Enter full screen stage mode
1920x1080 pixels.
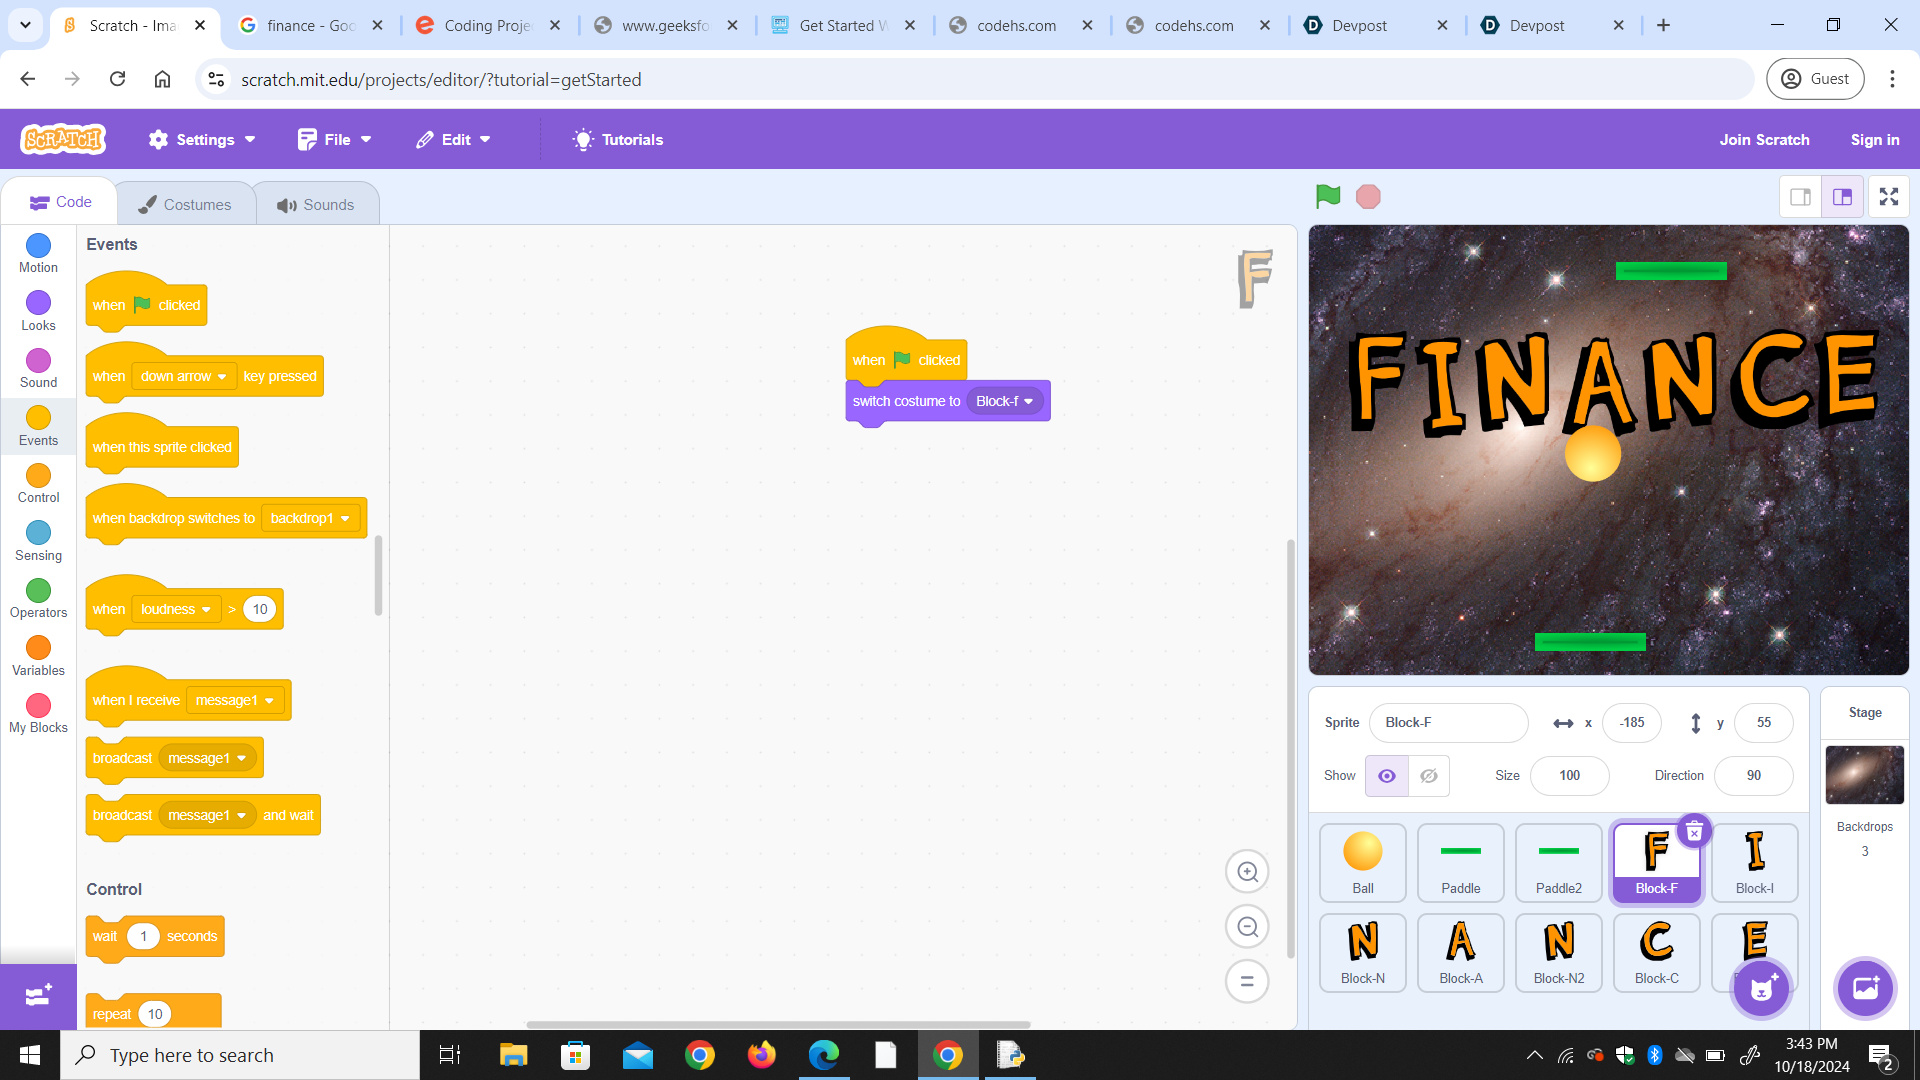point(1888,197)
